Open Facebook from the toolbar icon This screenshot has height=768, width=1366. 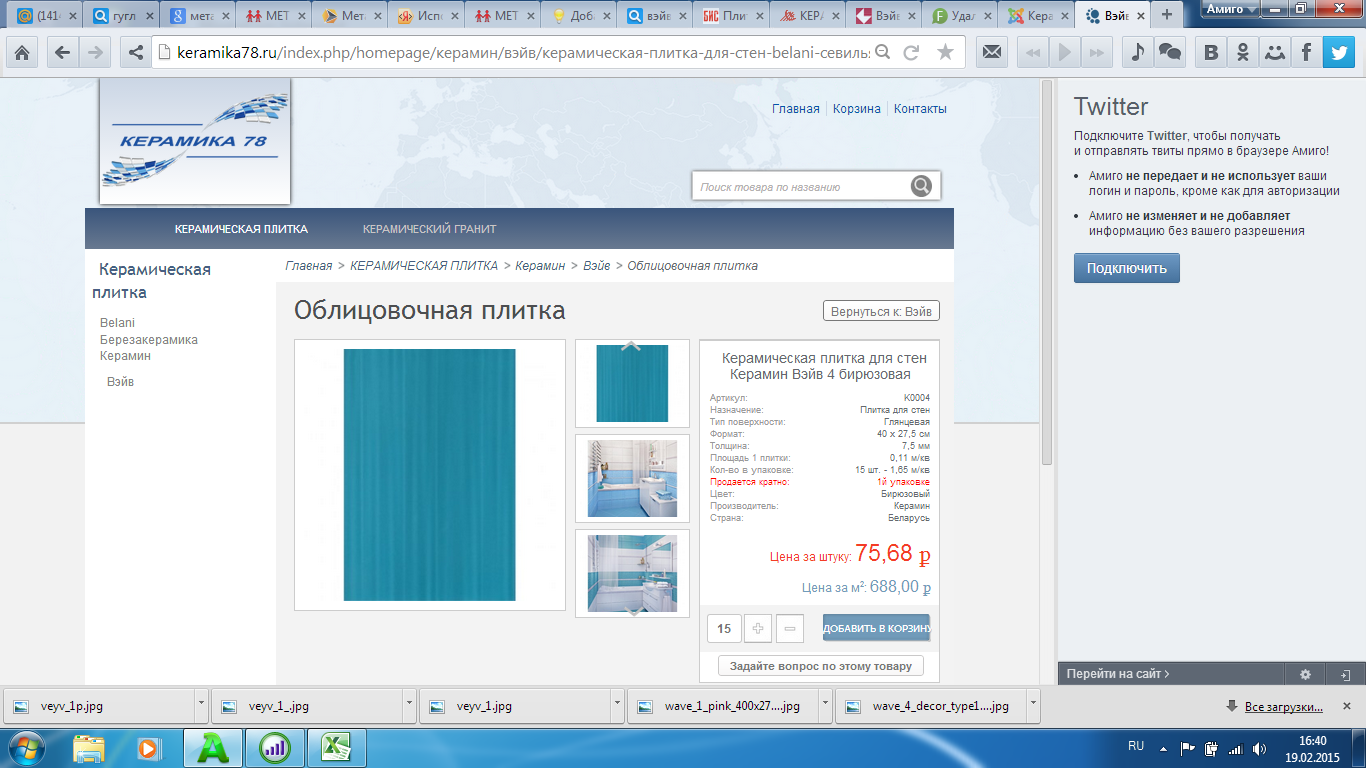click(1306, 52)
